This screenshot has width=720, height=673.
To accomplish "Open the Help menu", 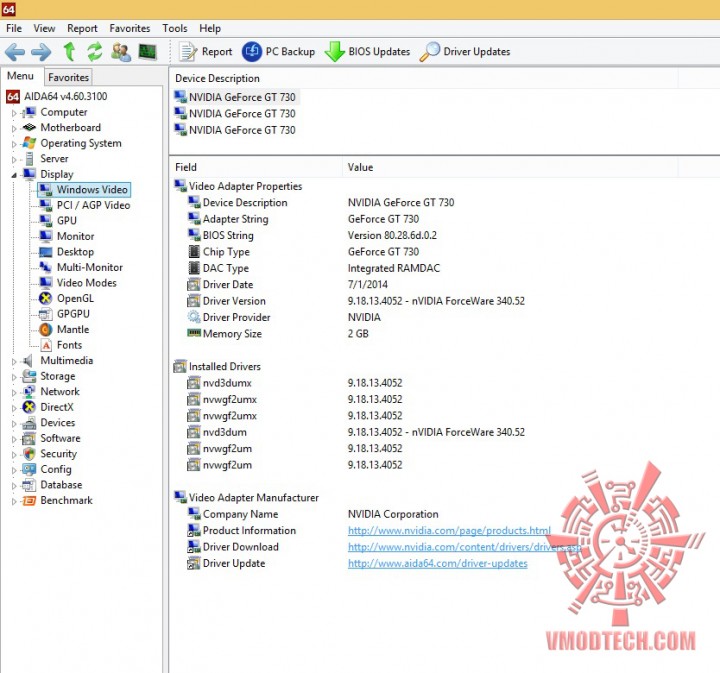I will tap(210, 28).
